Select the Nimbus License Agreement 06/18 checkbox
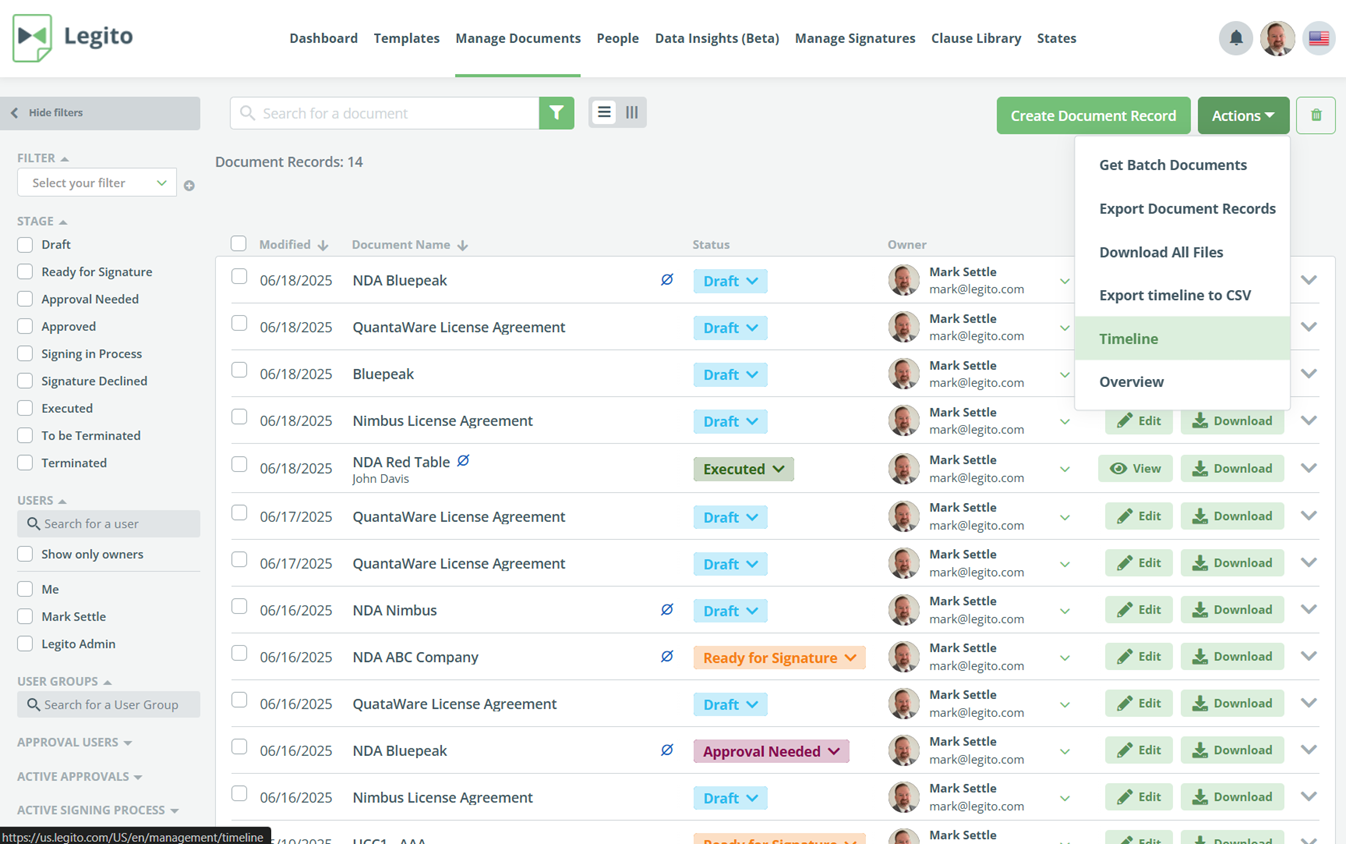The height and width of the screenshot is (844, 1346). click(x=239, y=417)
